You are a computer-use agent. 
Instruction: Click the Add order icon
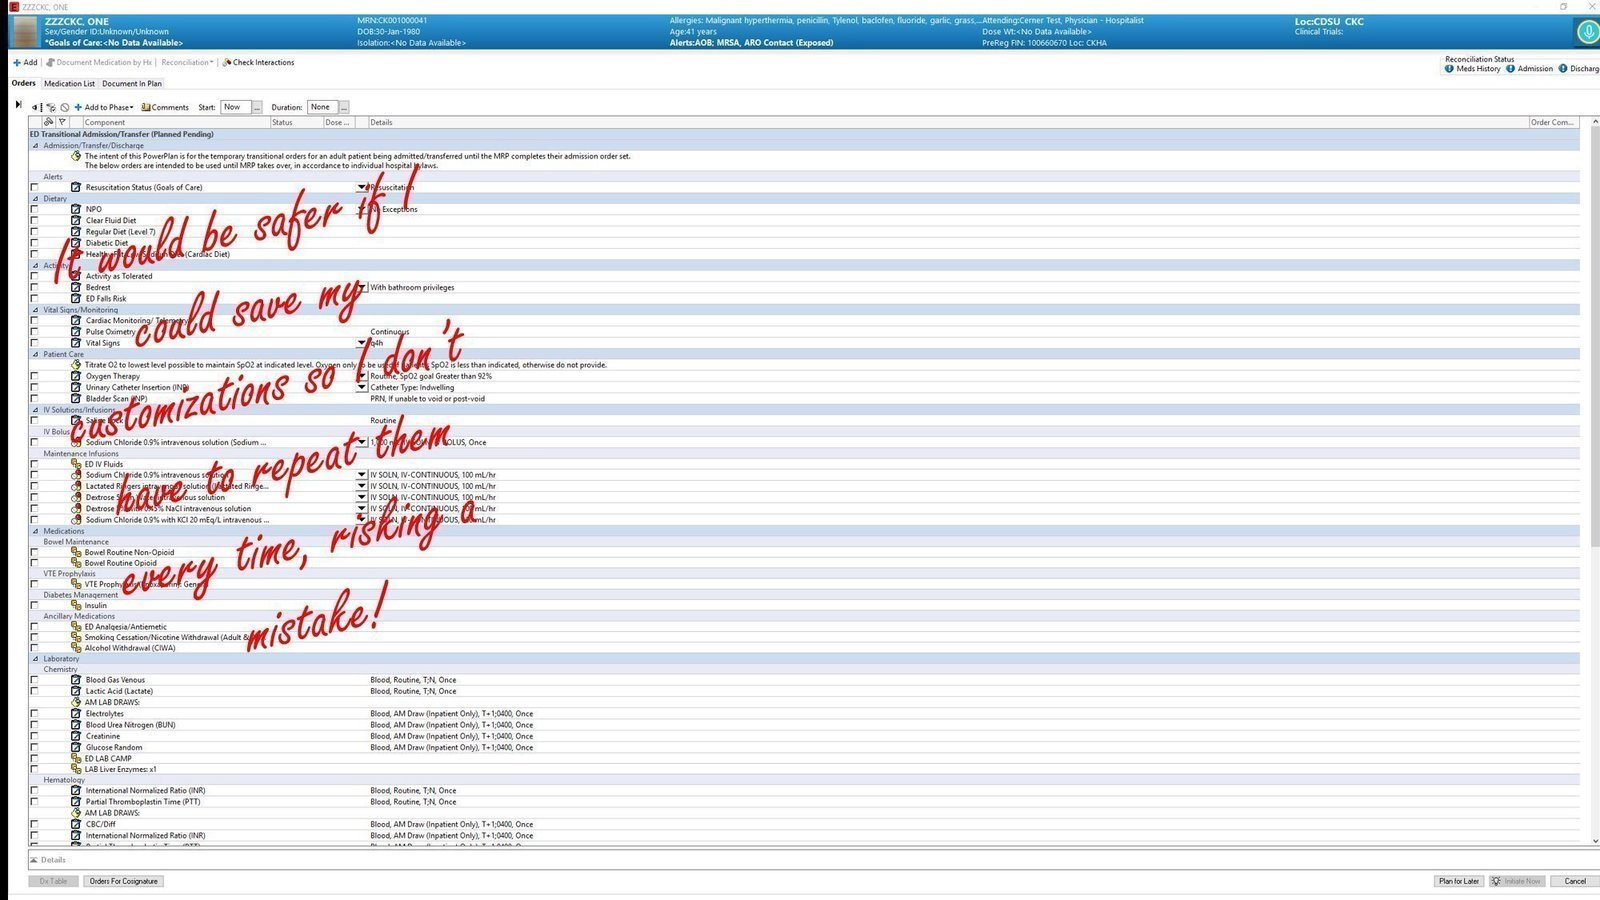coord(17,62)
